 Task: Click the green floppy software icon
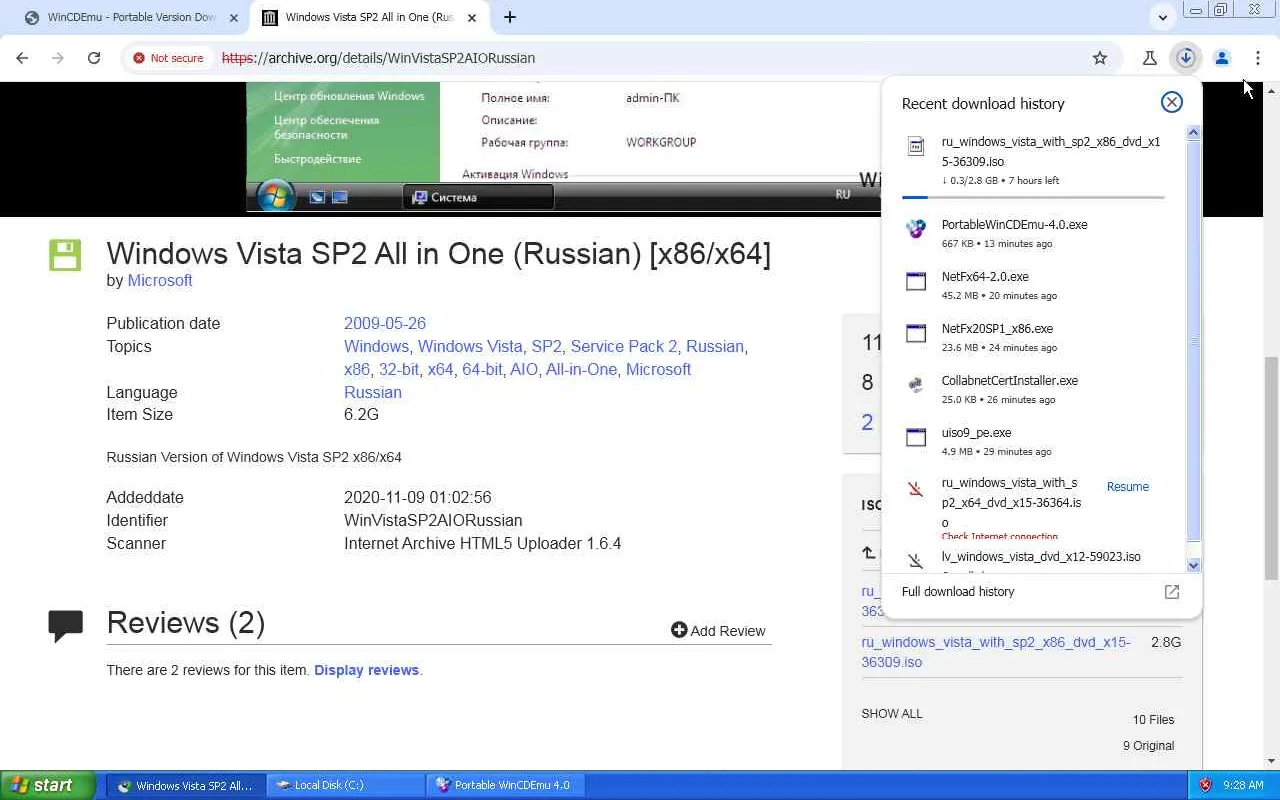[65, 255]
